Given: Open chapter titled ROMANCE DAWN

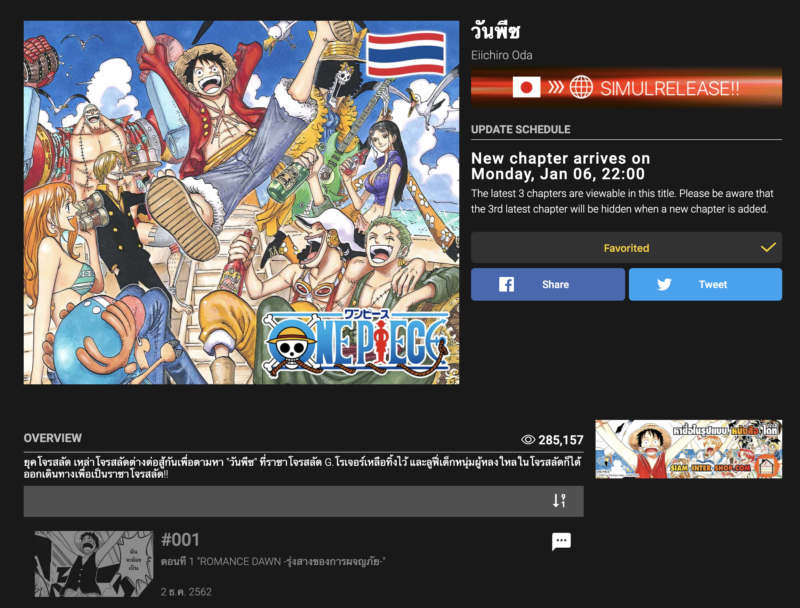Looking at the screenshot, I should point(273,562).
